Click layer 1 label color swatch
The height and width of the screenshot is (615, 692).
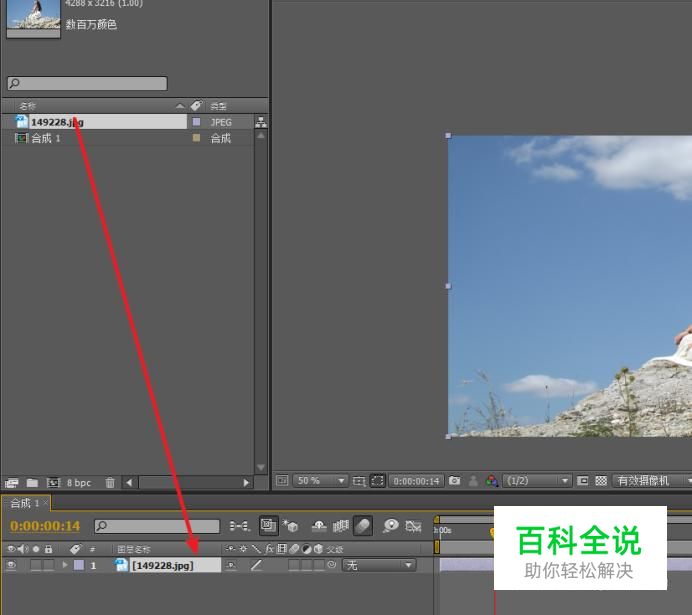[79, 565]
